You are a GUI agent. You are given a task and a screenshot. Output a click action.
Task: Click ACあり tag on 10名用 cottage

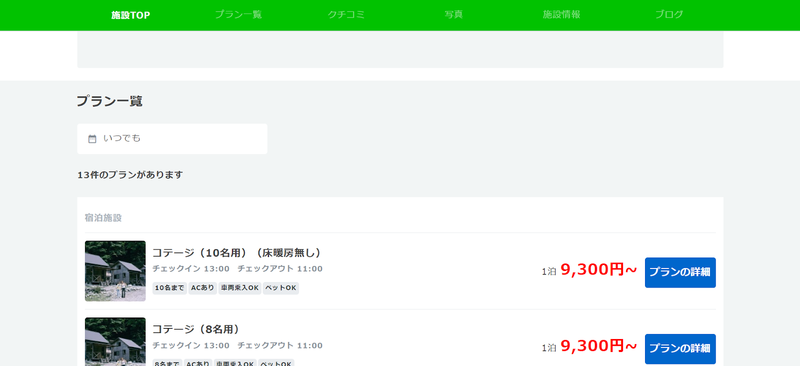coord(203,288)
